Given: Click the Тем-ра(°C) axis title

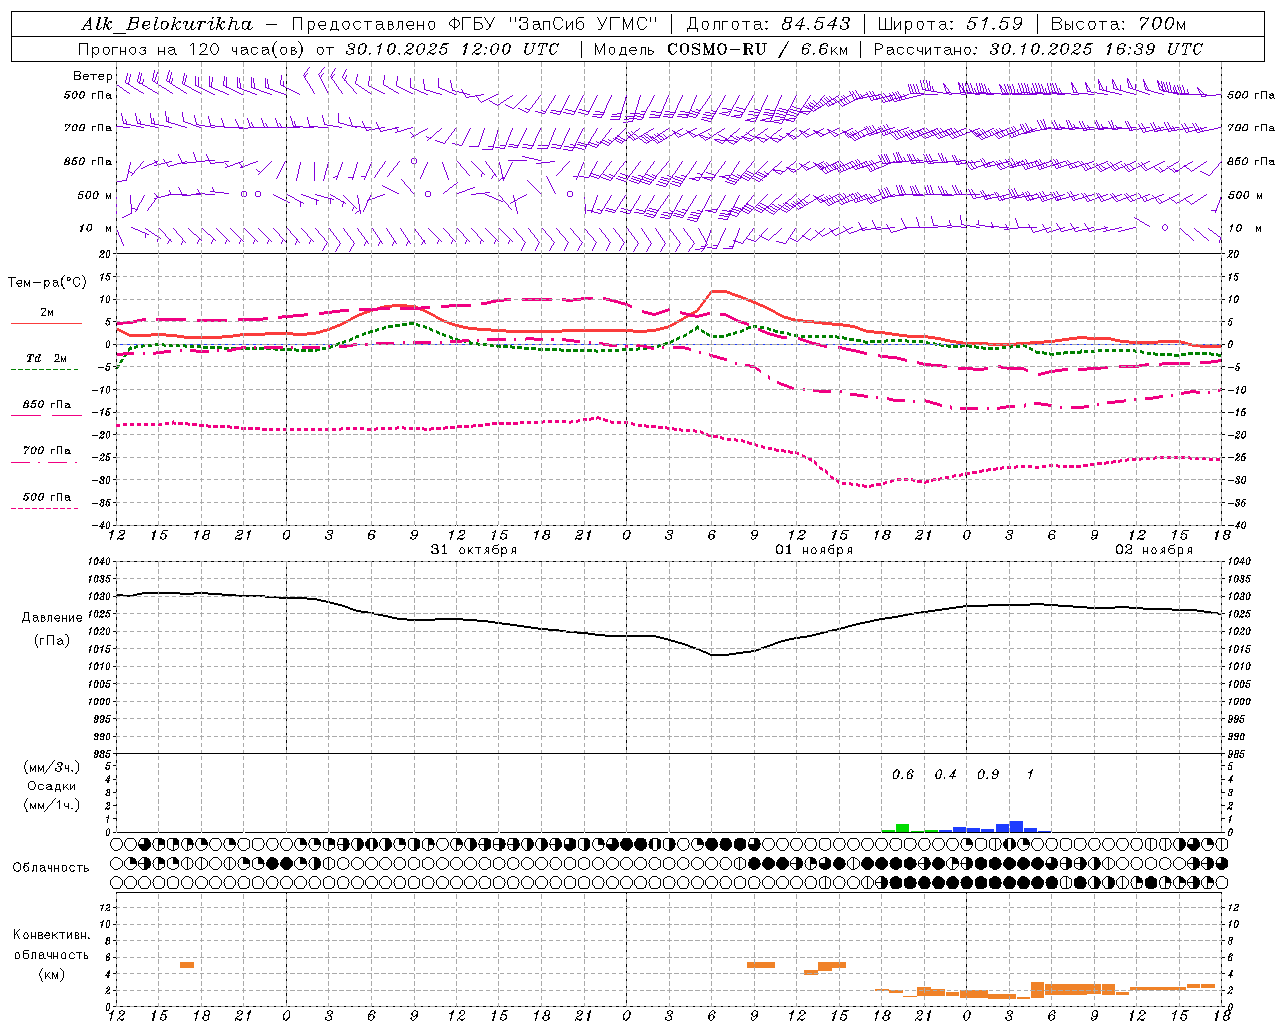Looking at the screenshot, I should pos(47,283).
